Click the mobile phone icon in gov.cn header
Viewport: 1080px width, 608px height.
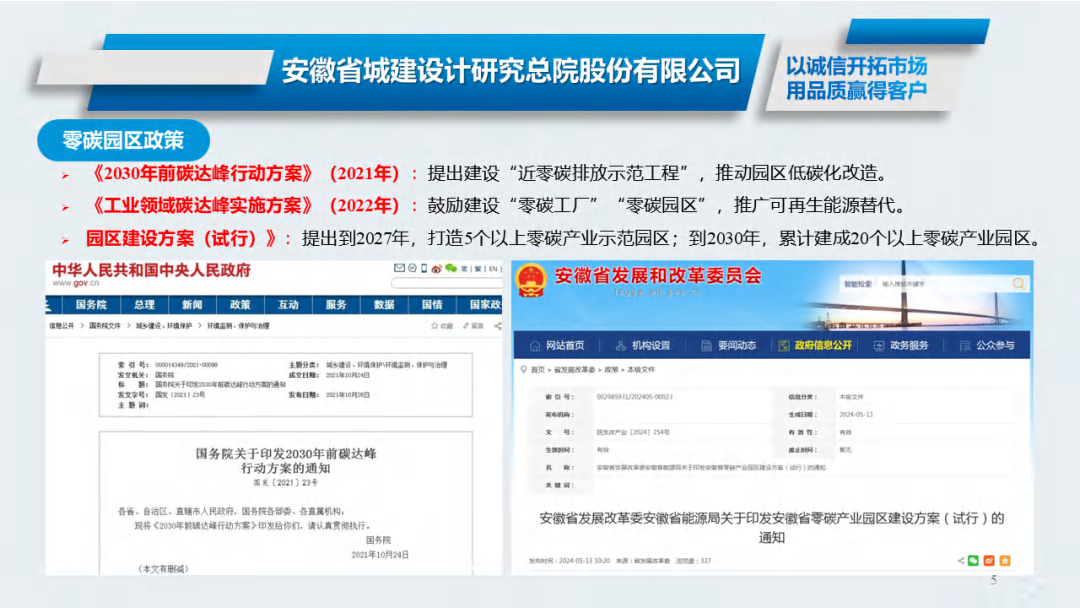(423, 268)
